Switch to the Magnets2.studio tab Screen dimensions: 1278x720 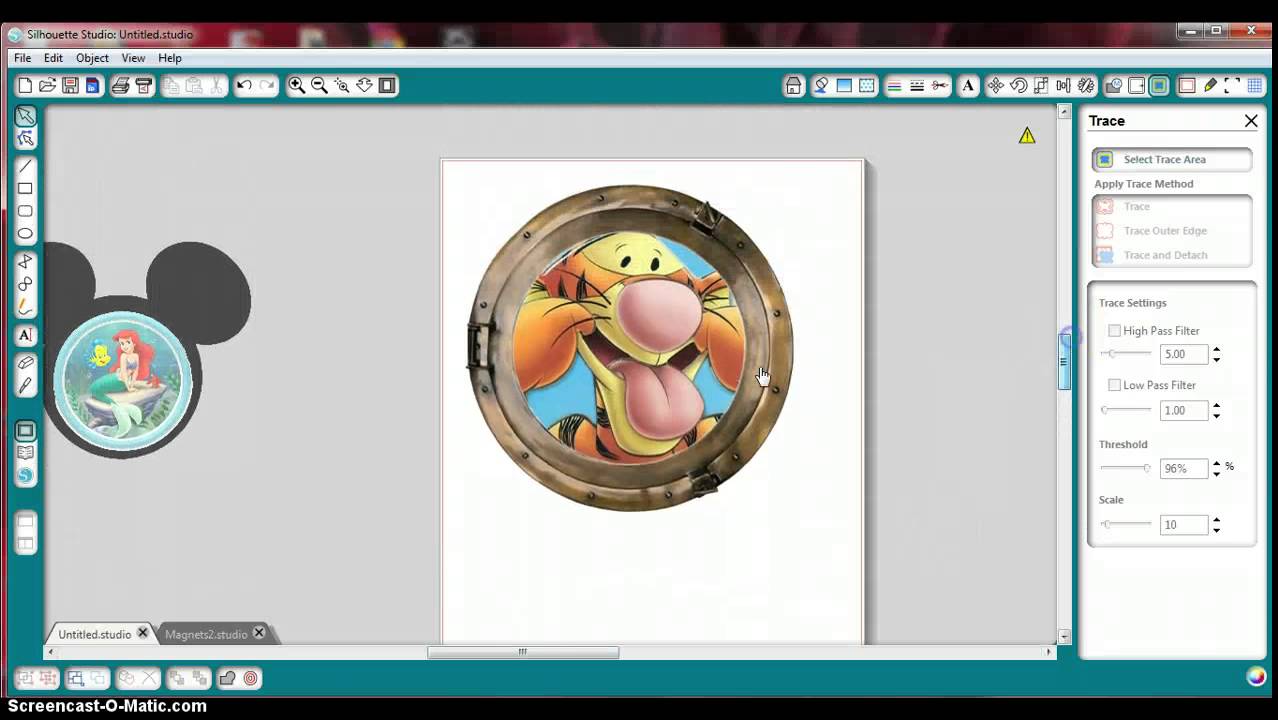206,634
